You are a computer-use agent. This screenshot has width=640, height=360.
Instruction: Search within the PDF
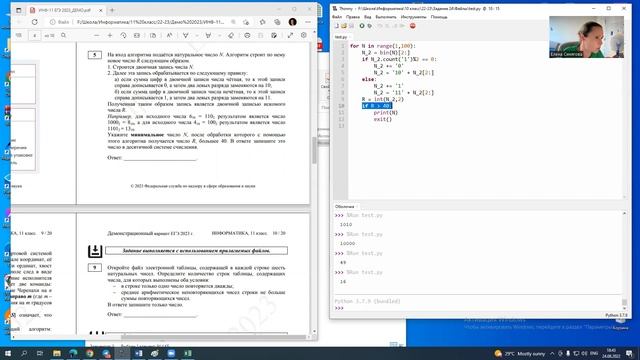pyautogui.click(x=63, y=36)
